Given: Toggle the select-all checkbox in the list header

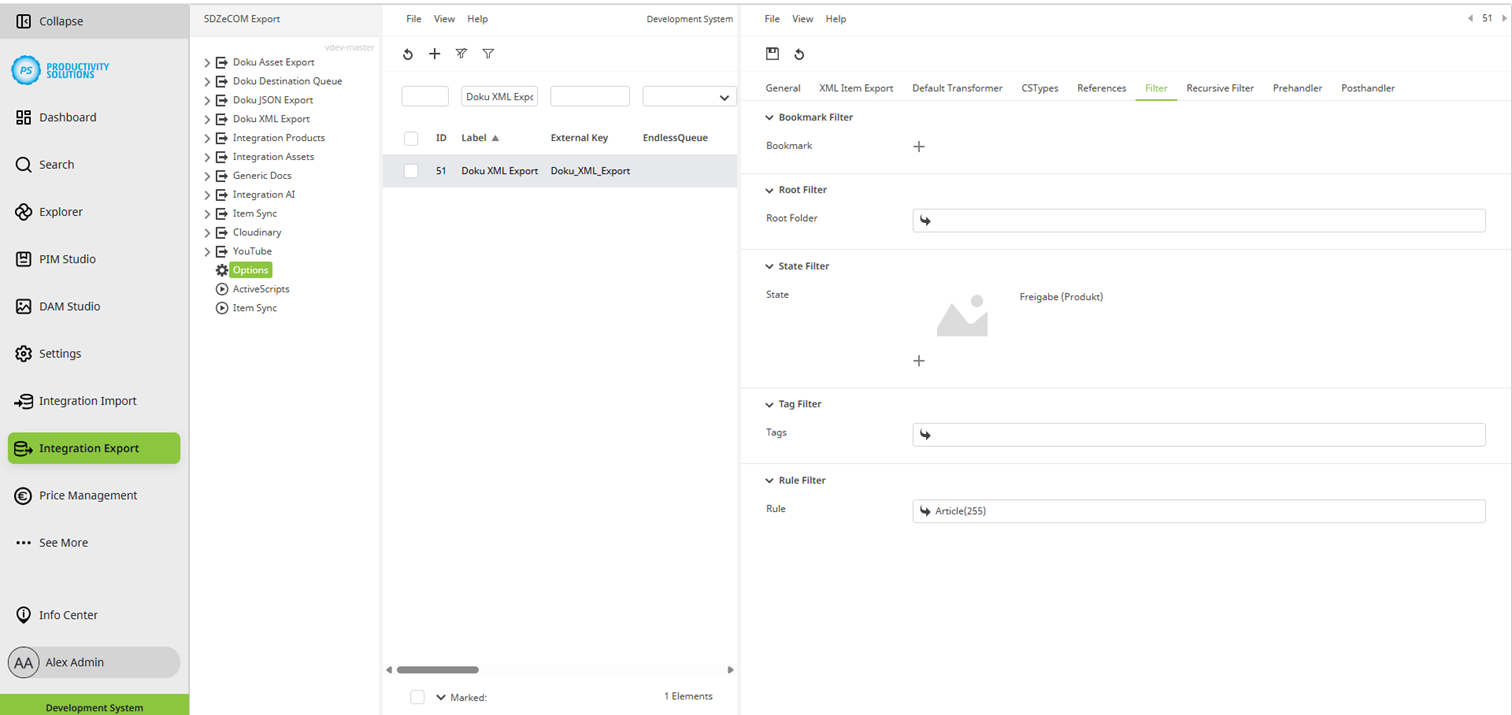Looking at the screenshot, I should (x=410, y=138).
